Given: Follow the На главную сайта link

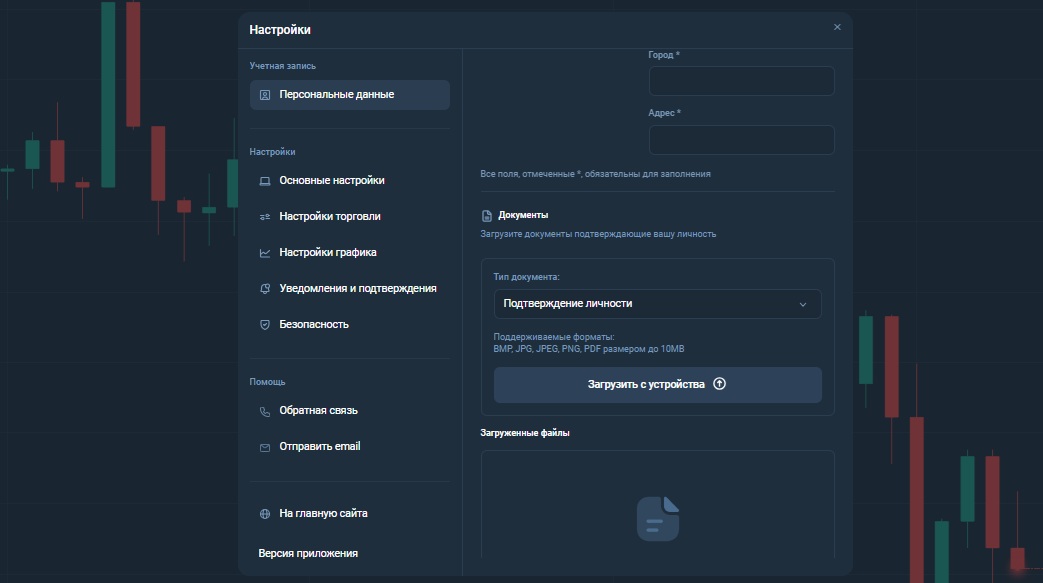Looking at the screenshot, I should 323,513.
